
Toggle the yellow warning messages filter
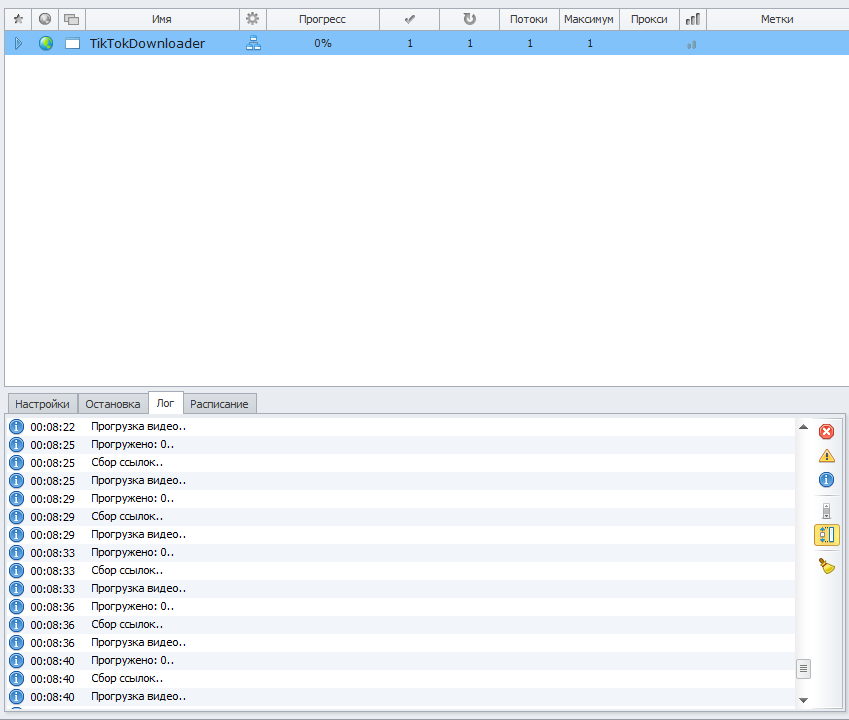[826, 456]
